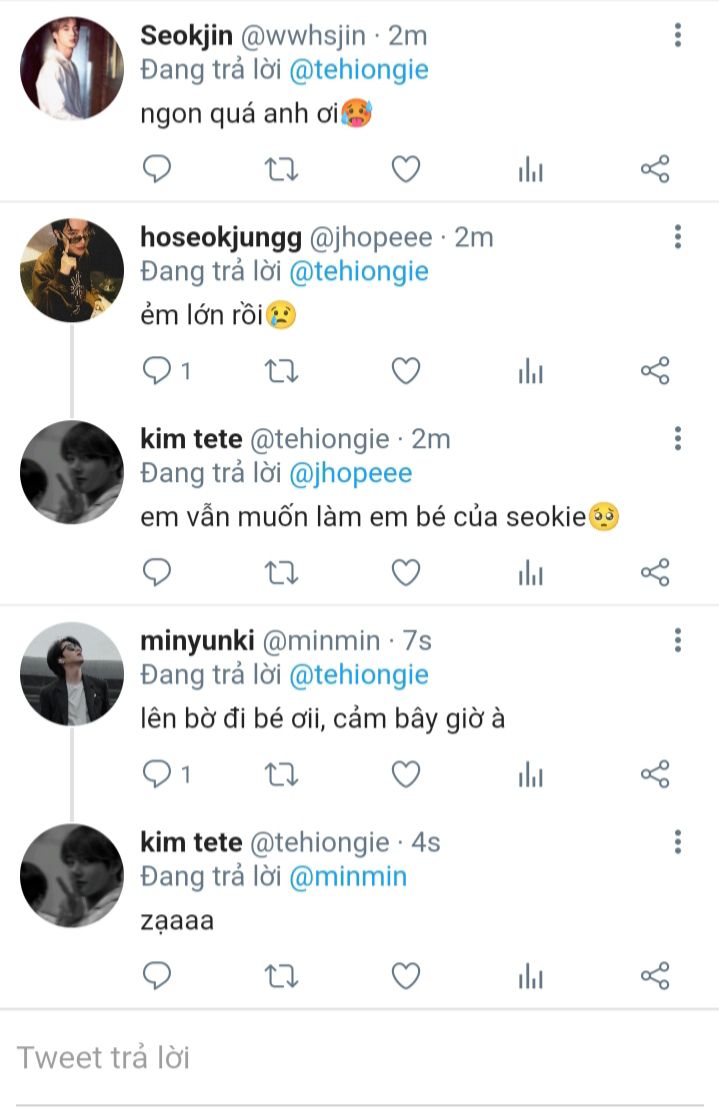The width and height of the screenshot is (719, 1110).
Task: Open the @tehiongie mention in Seokjin's reply
Action: pos(359,70)
